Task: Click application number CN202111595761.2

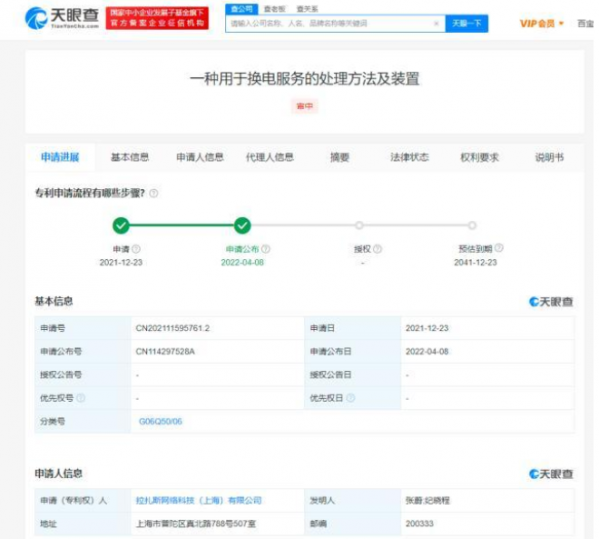Action: point(173,328)
